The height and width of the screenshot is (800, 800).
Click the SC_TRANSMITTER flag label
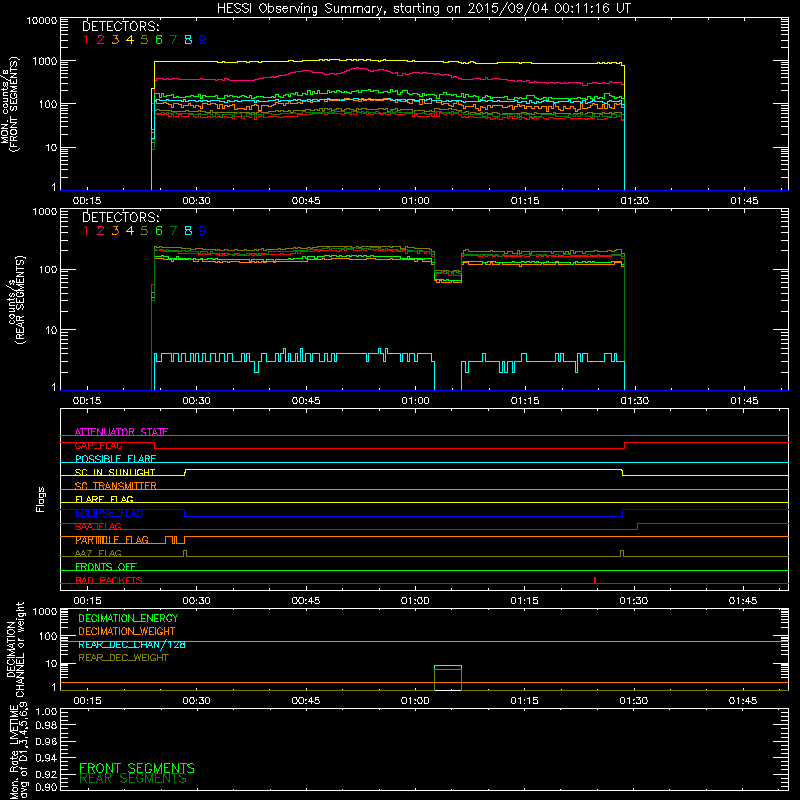pyautogui.click(x=115, y=486)
